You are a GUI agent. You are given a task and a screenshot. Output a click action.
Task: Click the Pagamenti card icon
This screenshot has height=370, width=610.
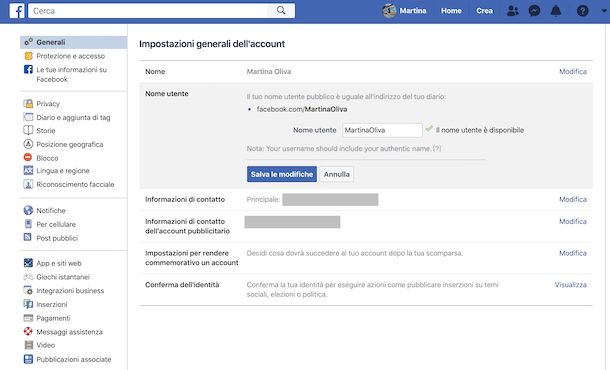click(28, 318)
